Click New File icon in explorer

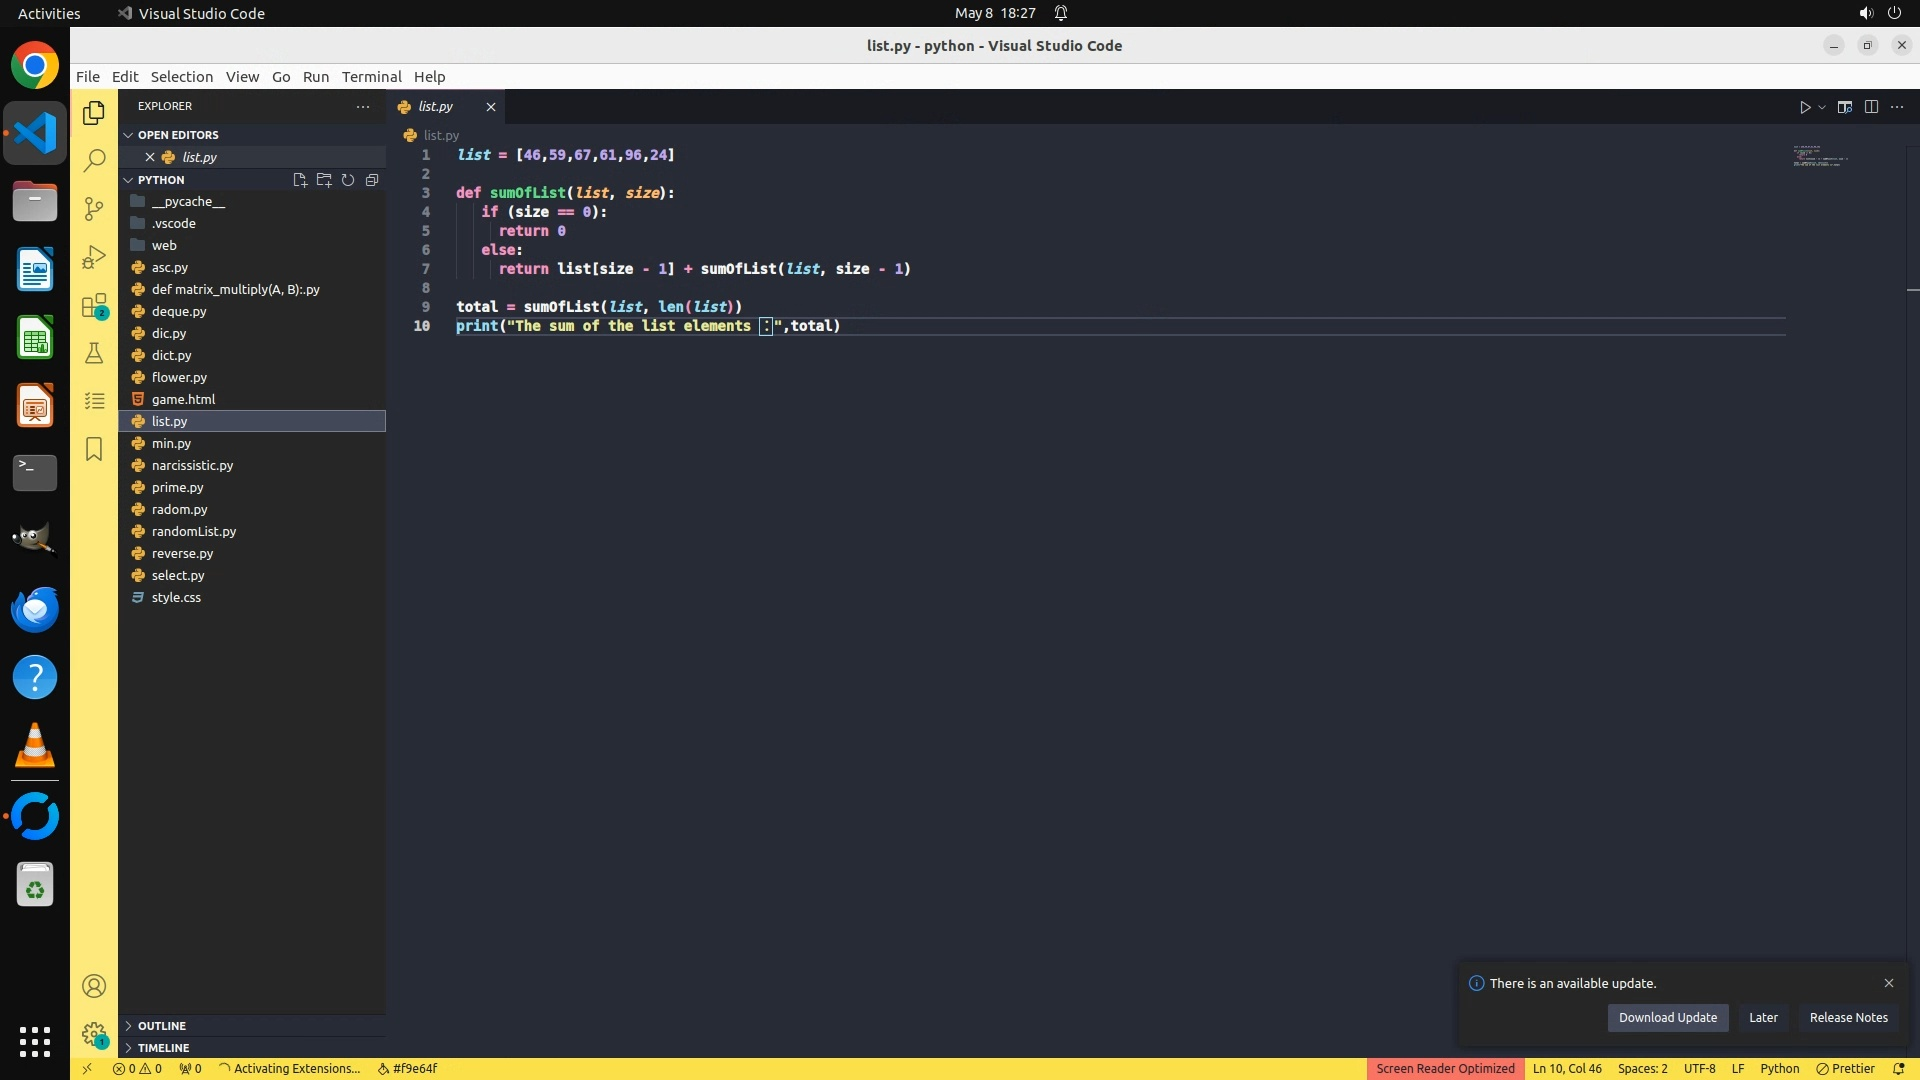tap(299, 180)
